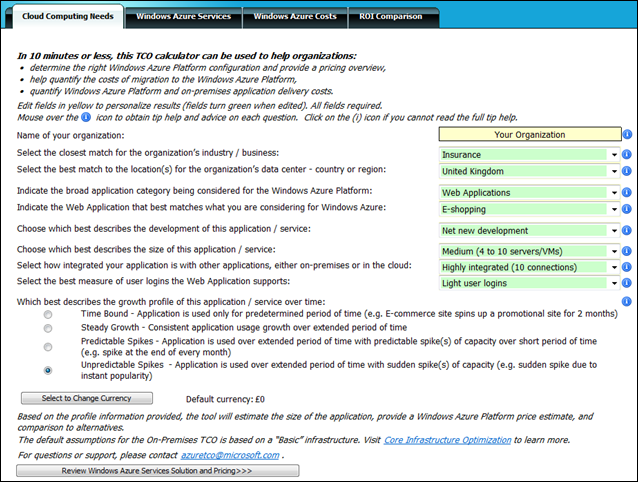638x482 pixels.
Task: Follow the Core Infrastructure Optimization link
Action: tap(447, 440)
